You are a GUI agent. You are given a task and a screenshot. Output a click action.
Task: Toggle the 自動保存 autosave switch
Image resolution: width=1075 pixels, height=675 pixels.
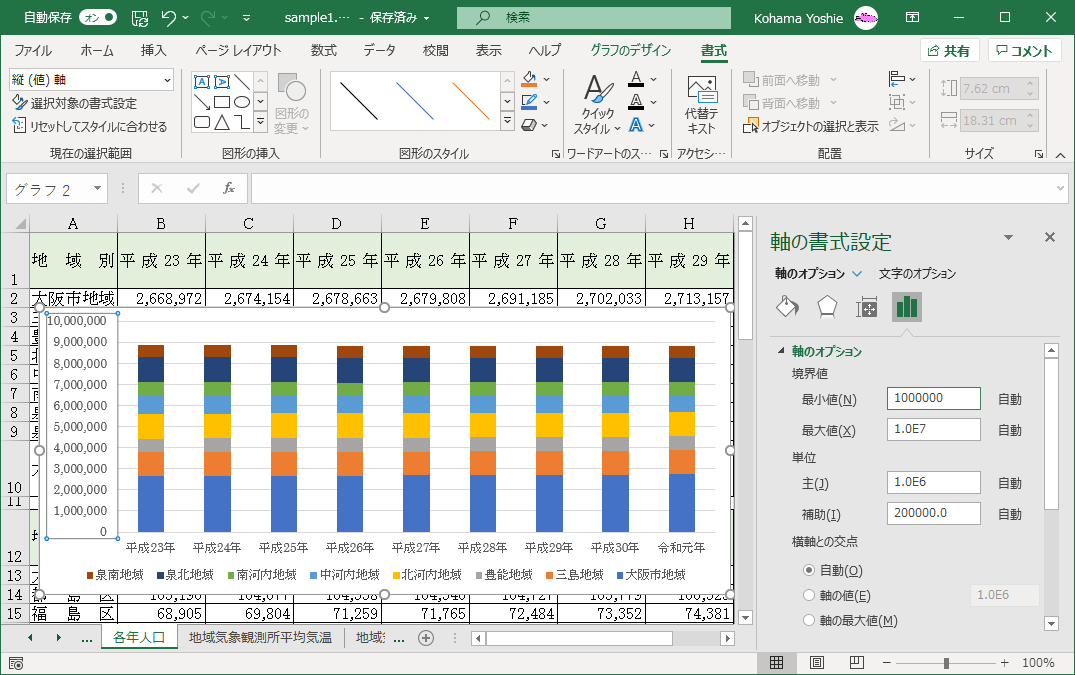(x=97, y=17)
